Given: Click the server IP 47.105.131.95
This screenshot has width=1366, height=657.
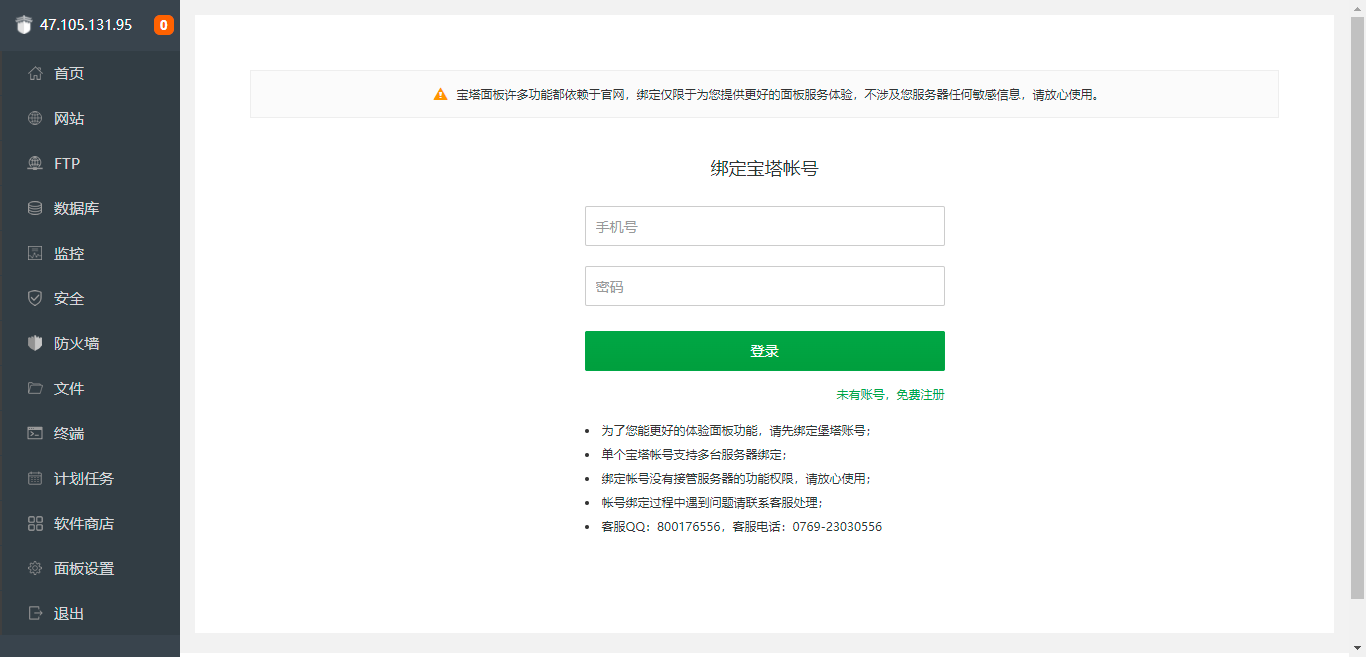Looking at the screenshot, I should (86, 25).
